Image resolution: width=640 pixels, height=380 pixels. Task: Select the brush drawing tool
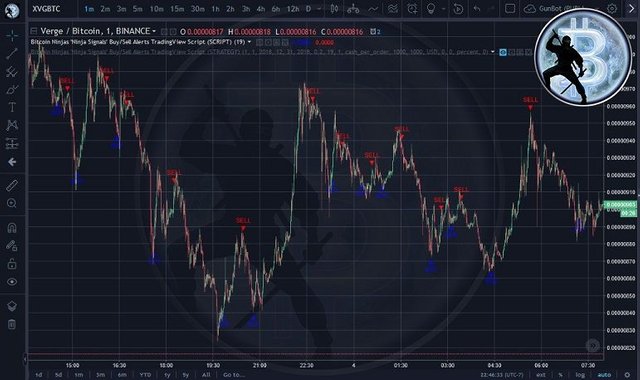(12, 89)
